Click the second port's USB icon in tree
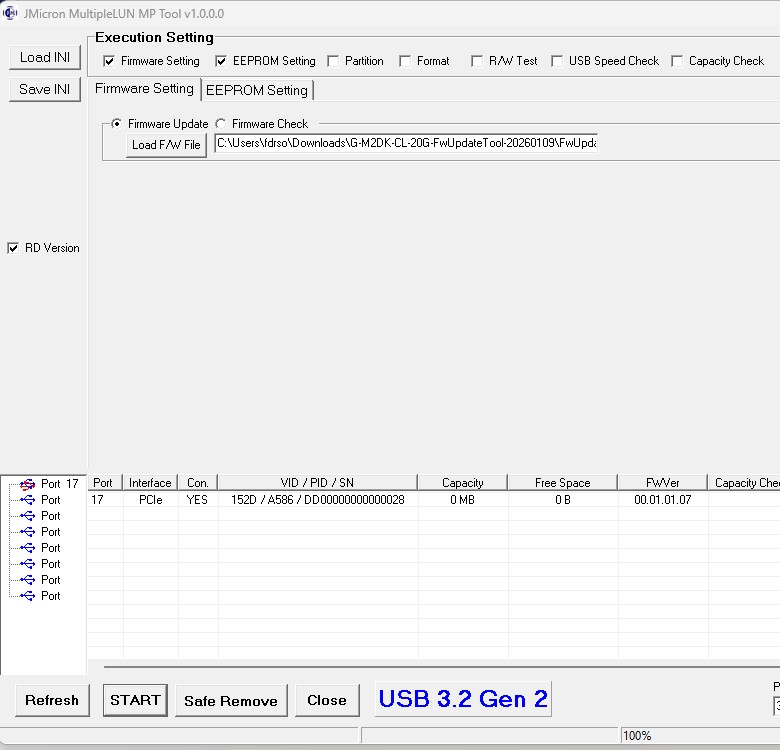780x750 pixels. click(x=27, y=500)
